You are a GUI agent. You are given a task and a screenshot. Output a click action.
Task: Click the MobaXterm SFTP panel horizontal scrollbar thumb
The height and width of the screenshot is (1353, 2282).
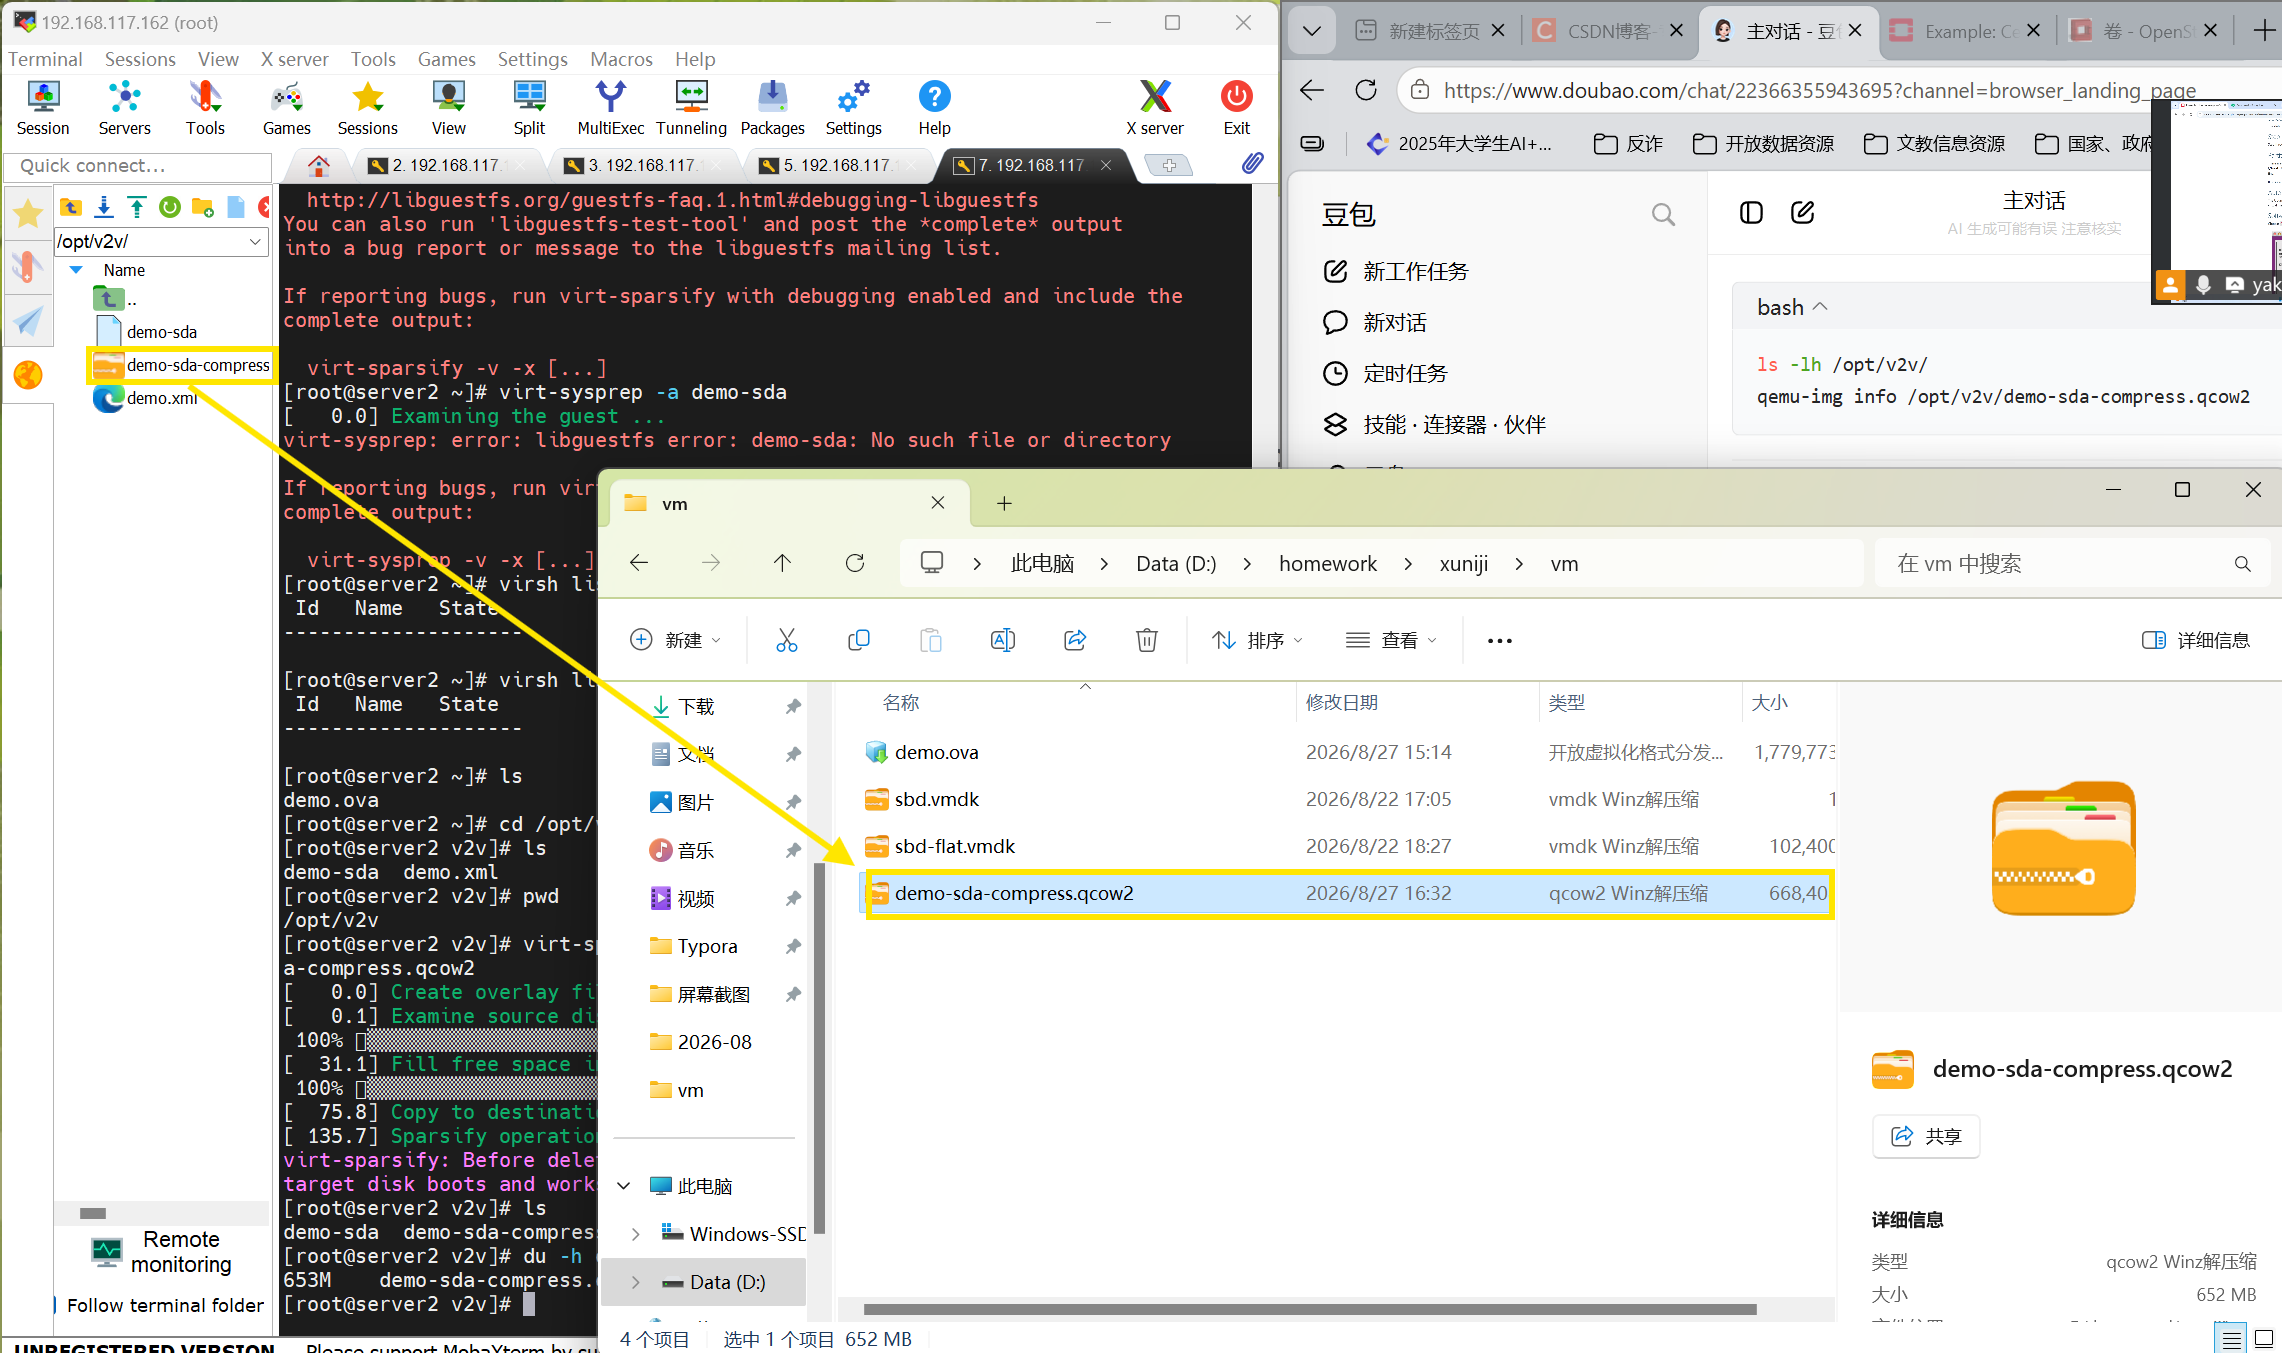(93, 1213)
